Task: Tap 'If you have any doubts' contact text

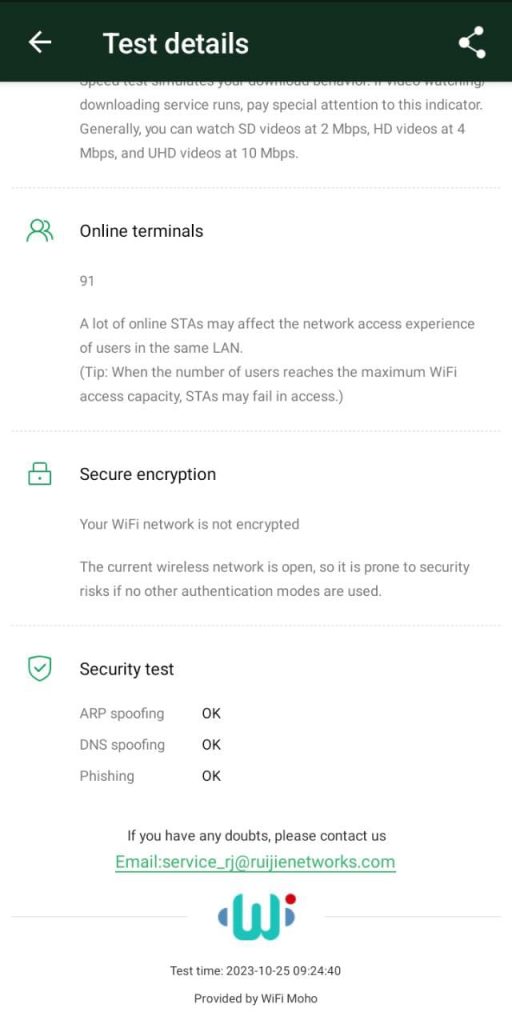Action: 257,836
